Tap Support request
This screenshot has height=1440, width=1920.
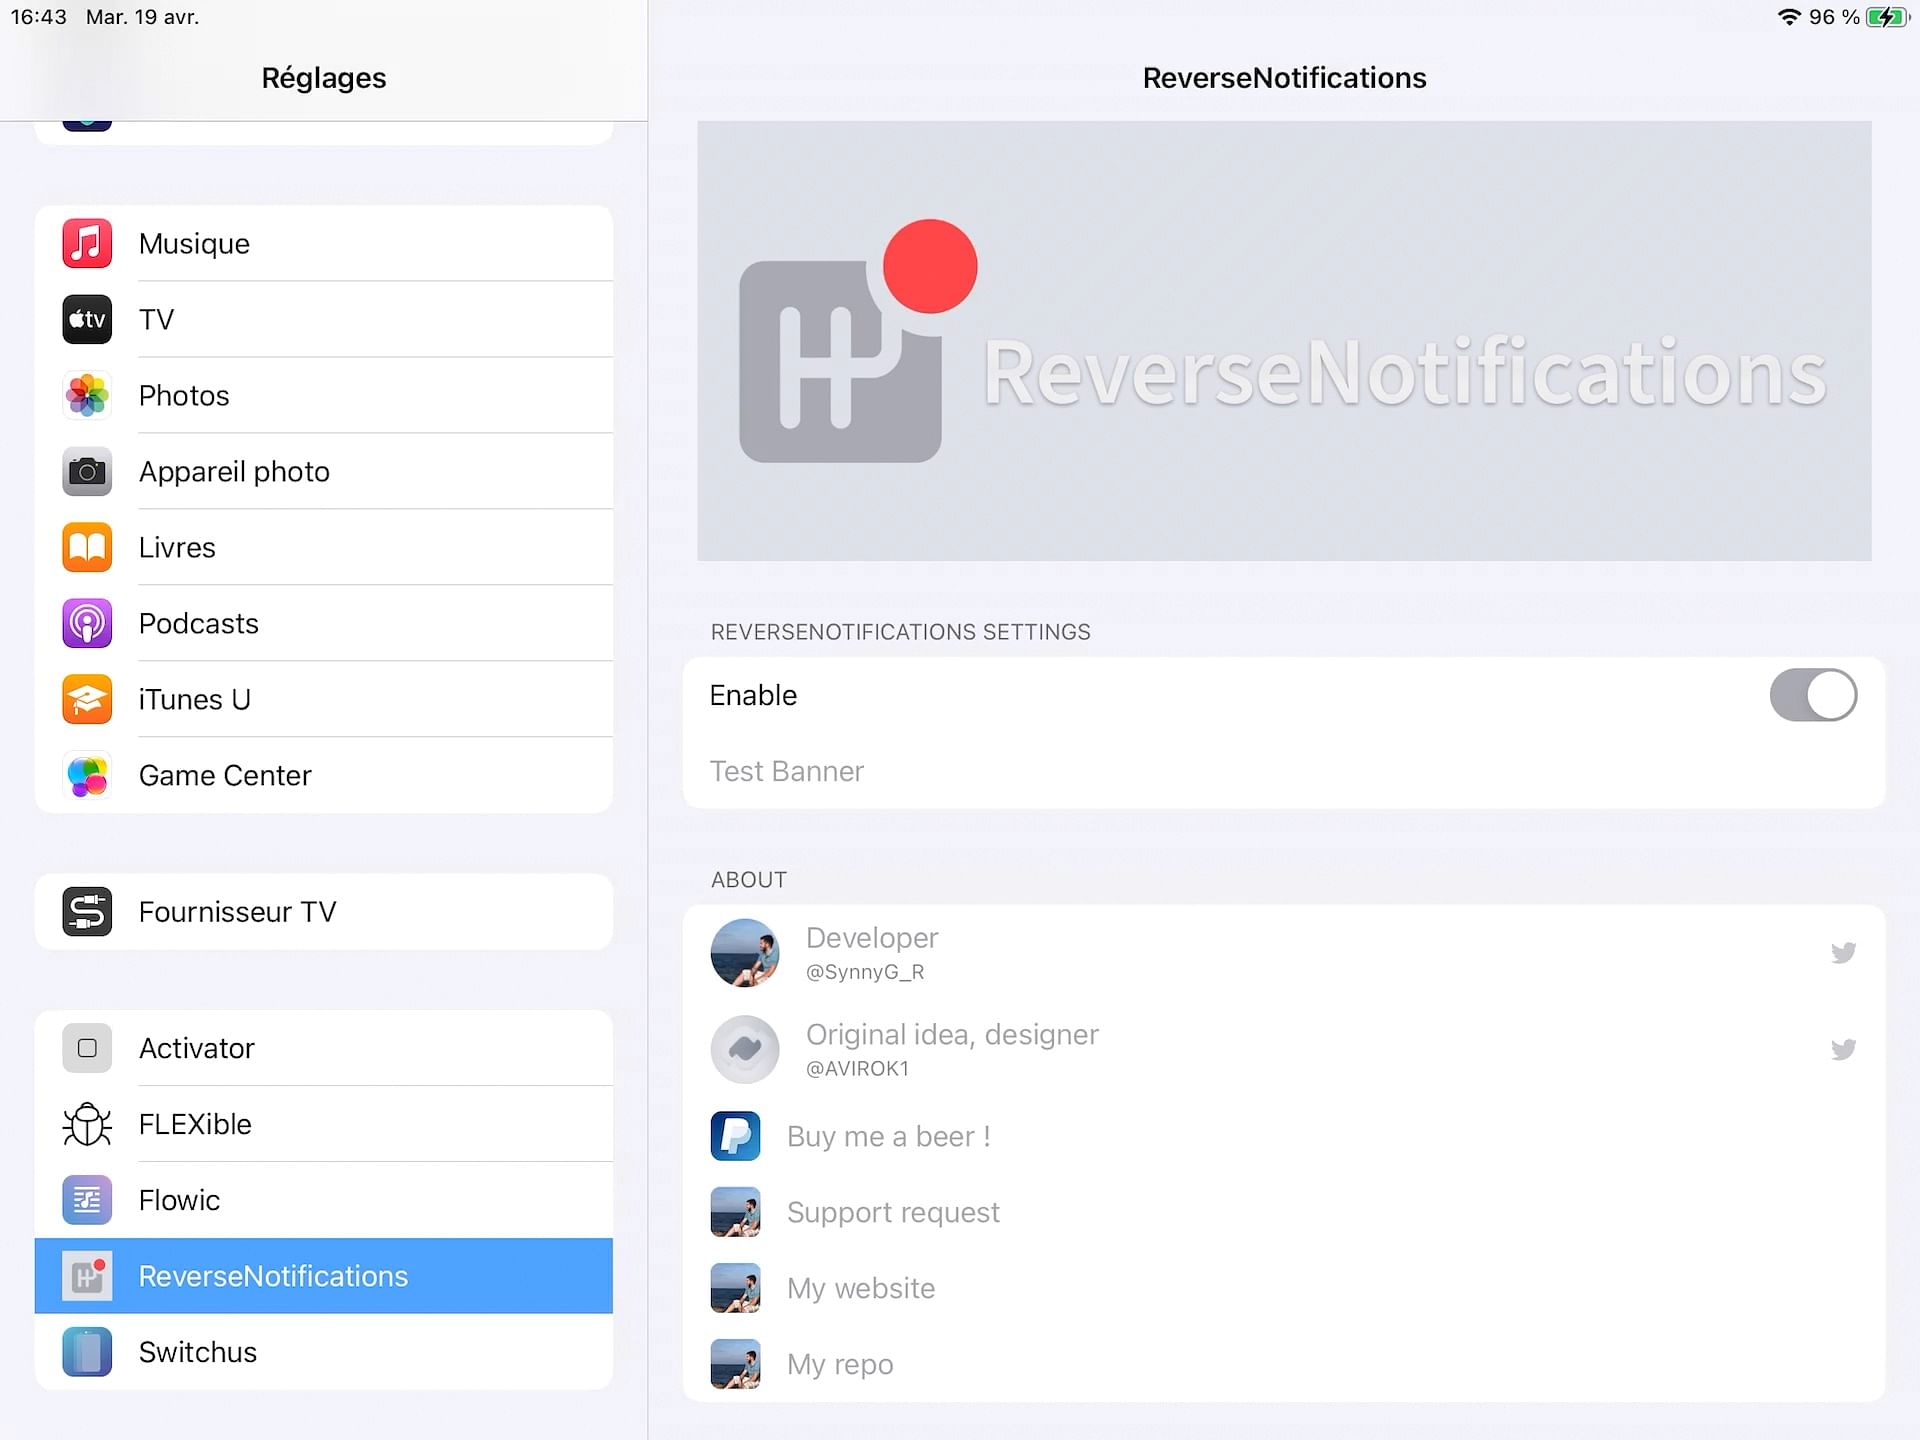pos(1284,1212)
